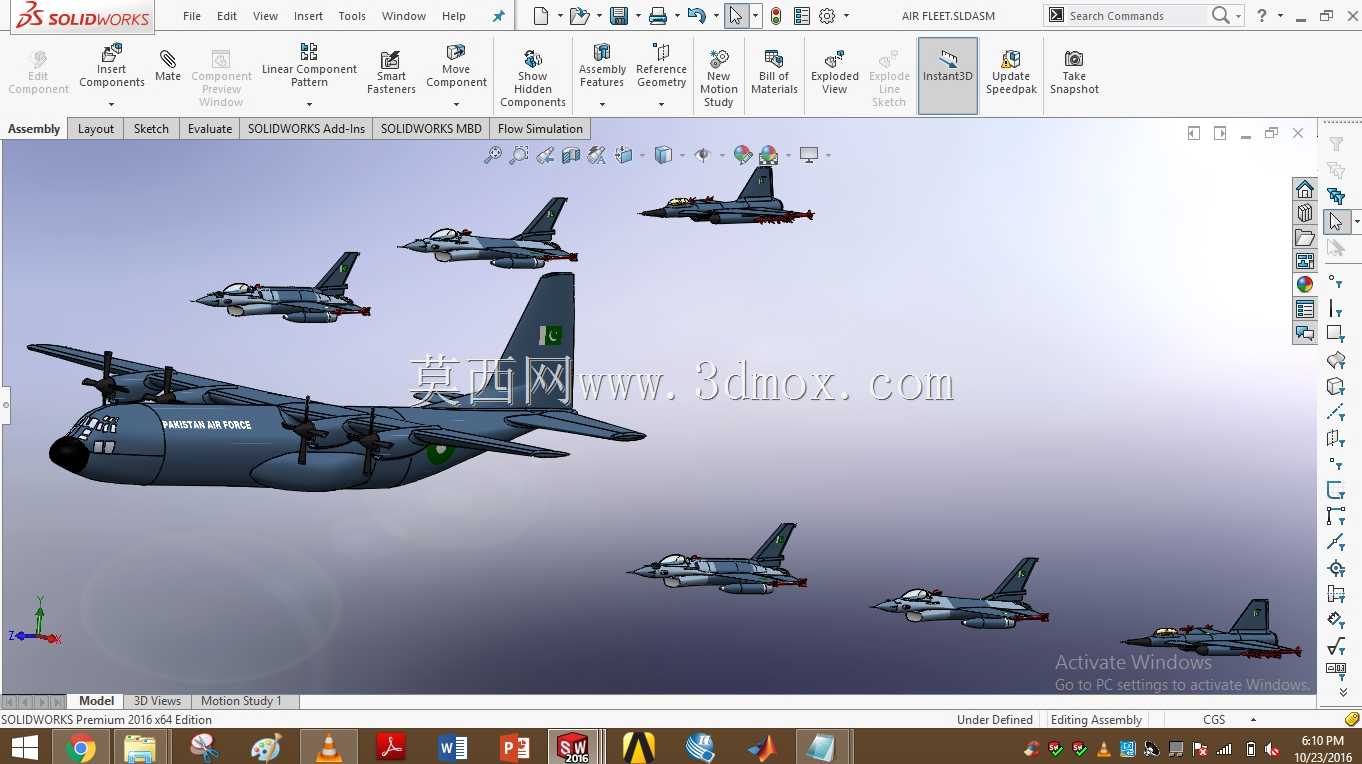Open the Insert menu
1362x764 pixels.
pyautogui.click(x=308, y=16)
